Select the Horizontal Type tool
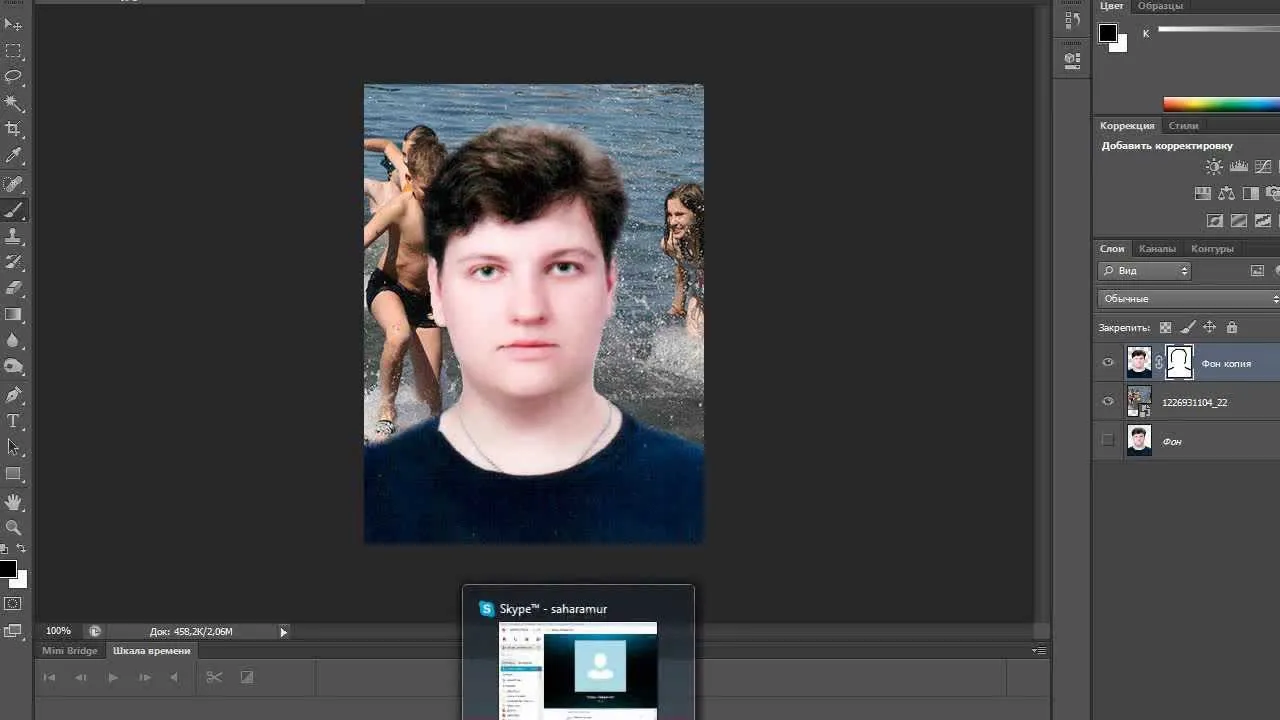1280x720 pixels. coord(14,421)
